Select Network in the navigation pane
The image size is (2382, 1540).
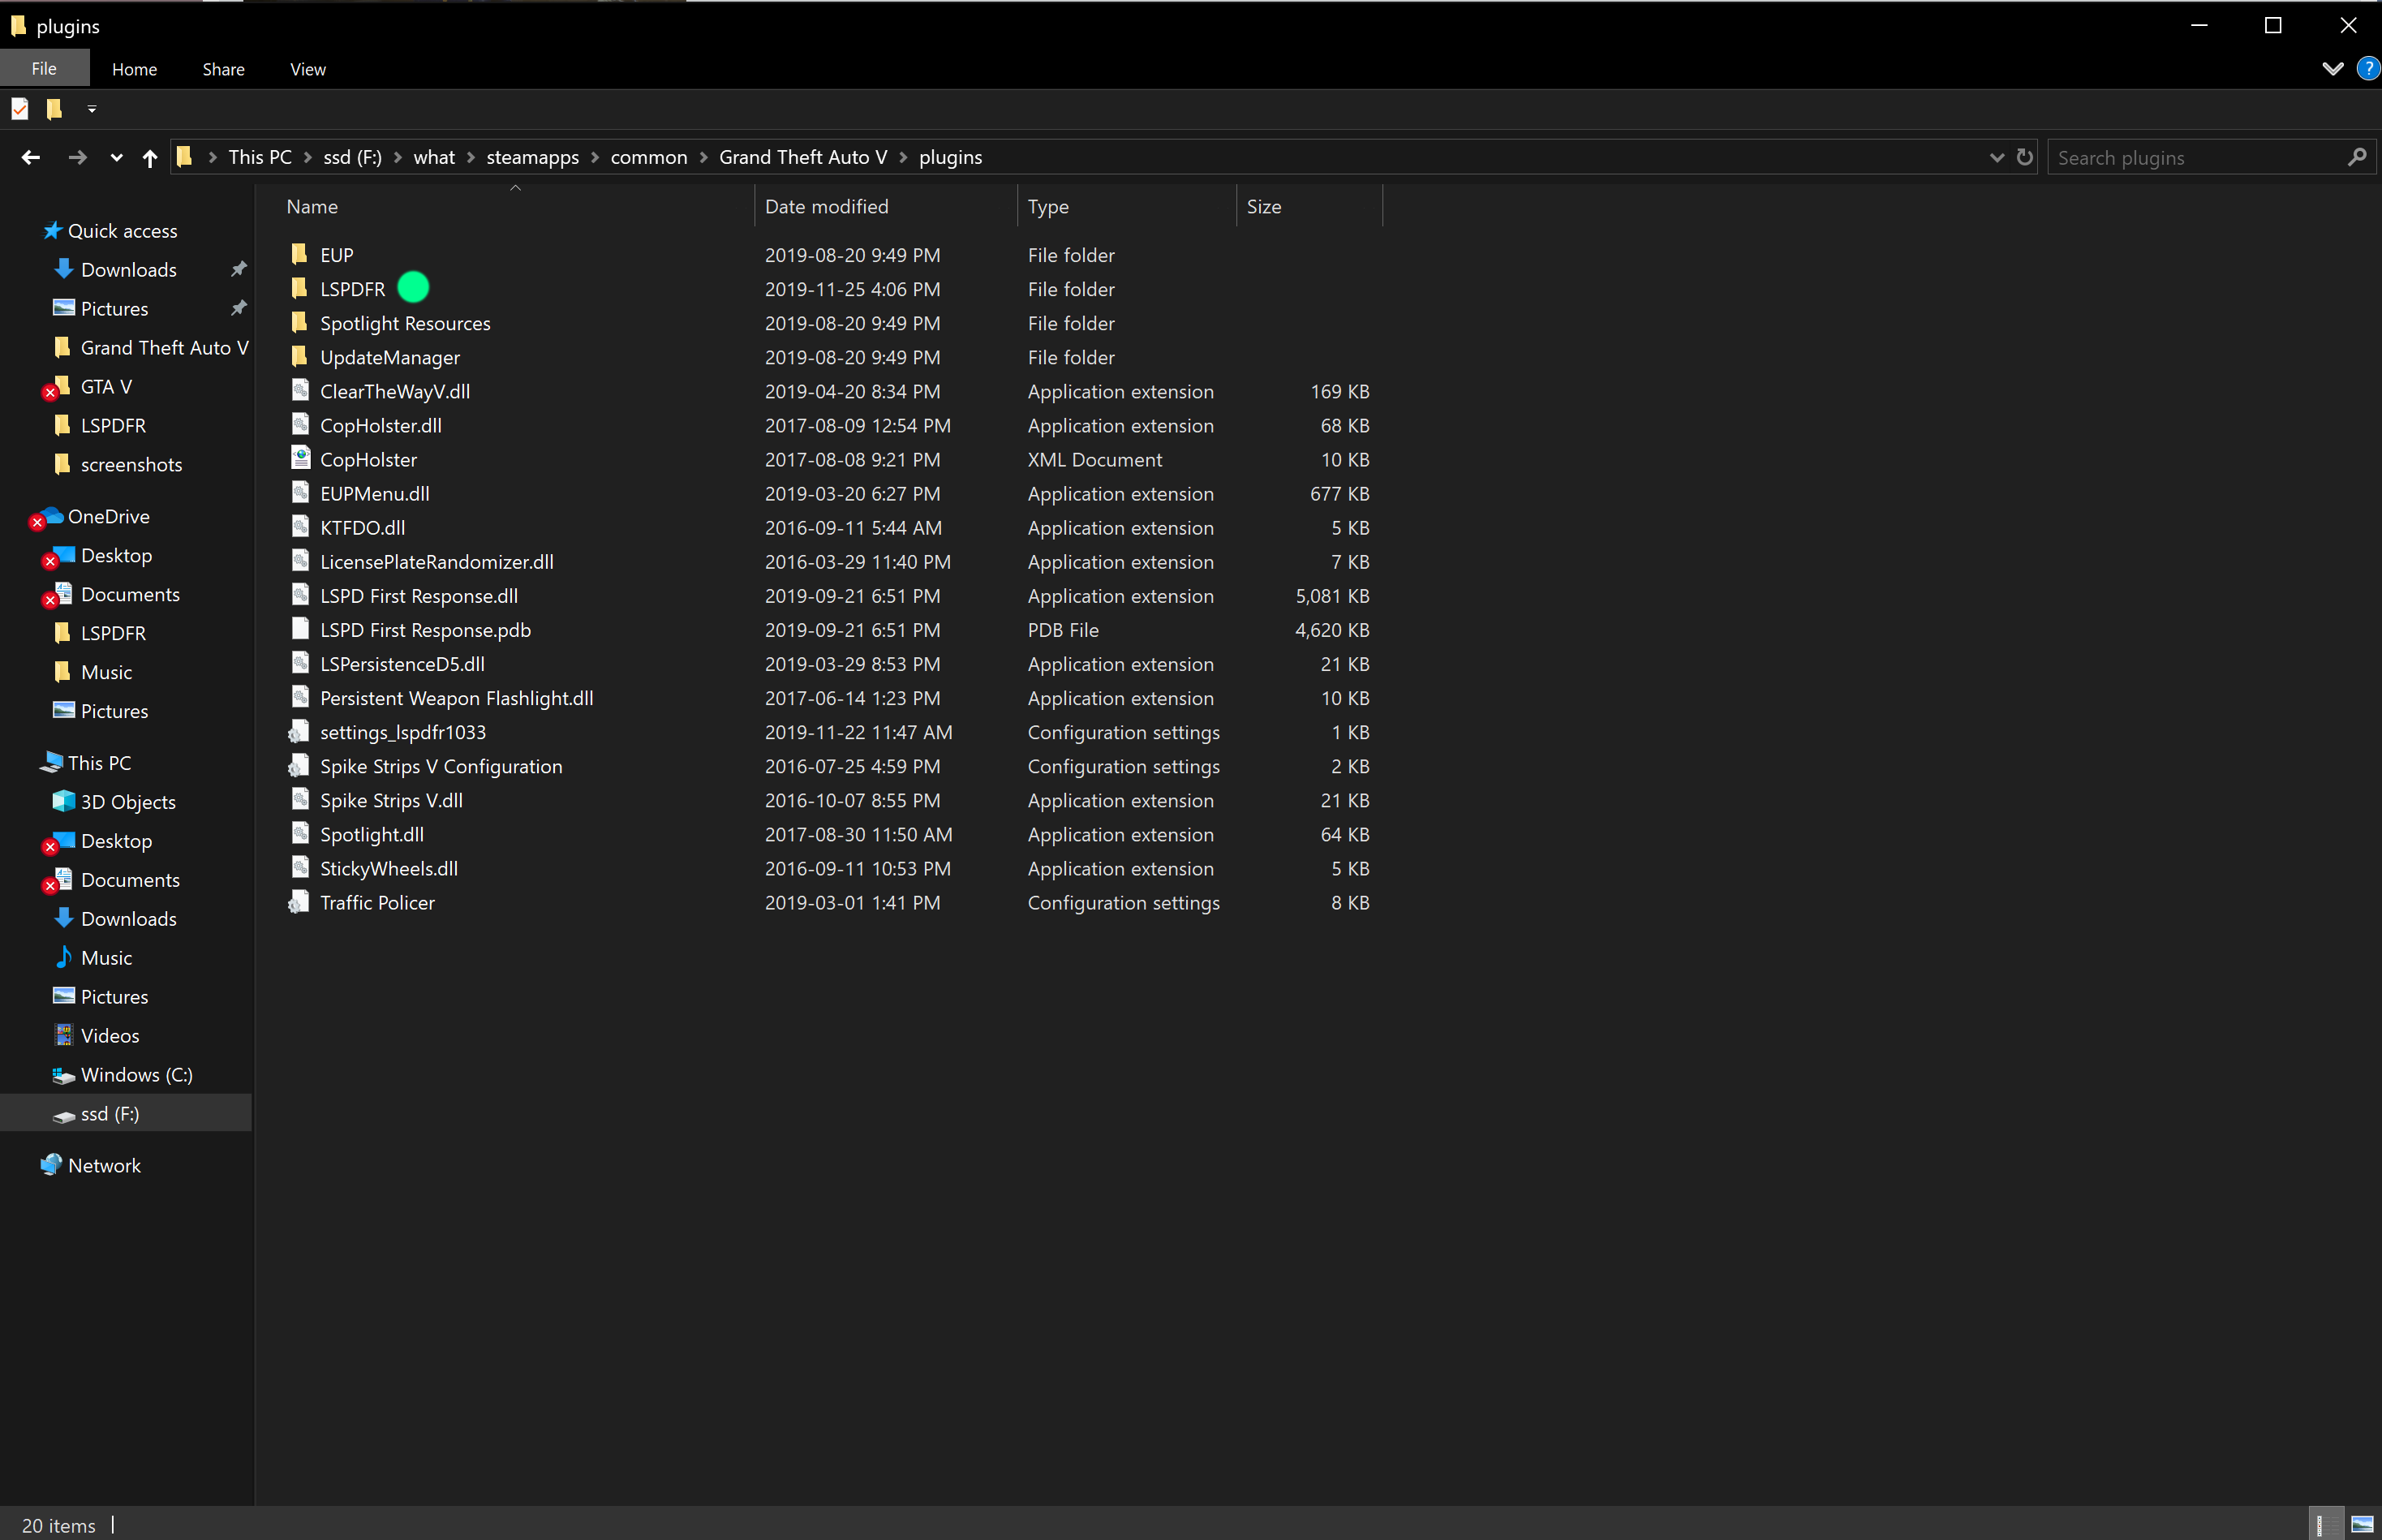click(x=104, y=1165)
